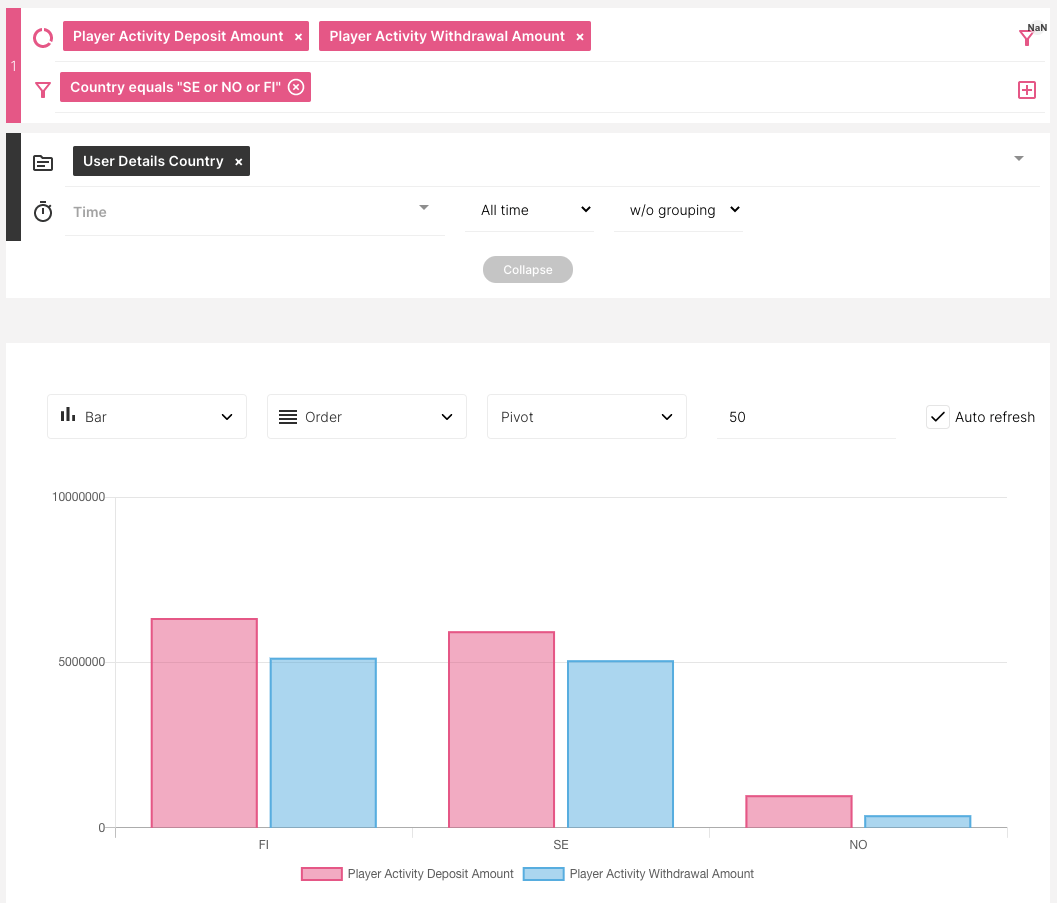Click the pink donut metrics icon
Screen dimensions: 1057x903
(43, 38)
